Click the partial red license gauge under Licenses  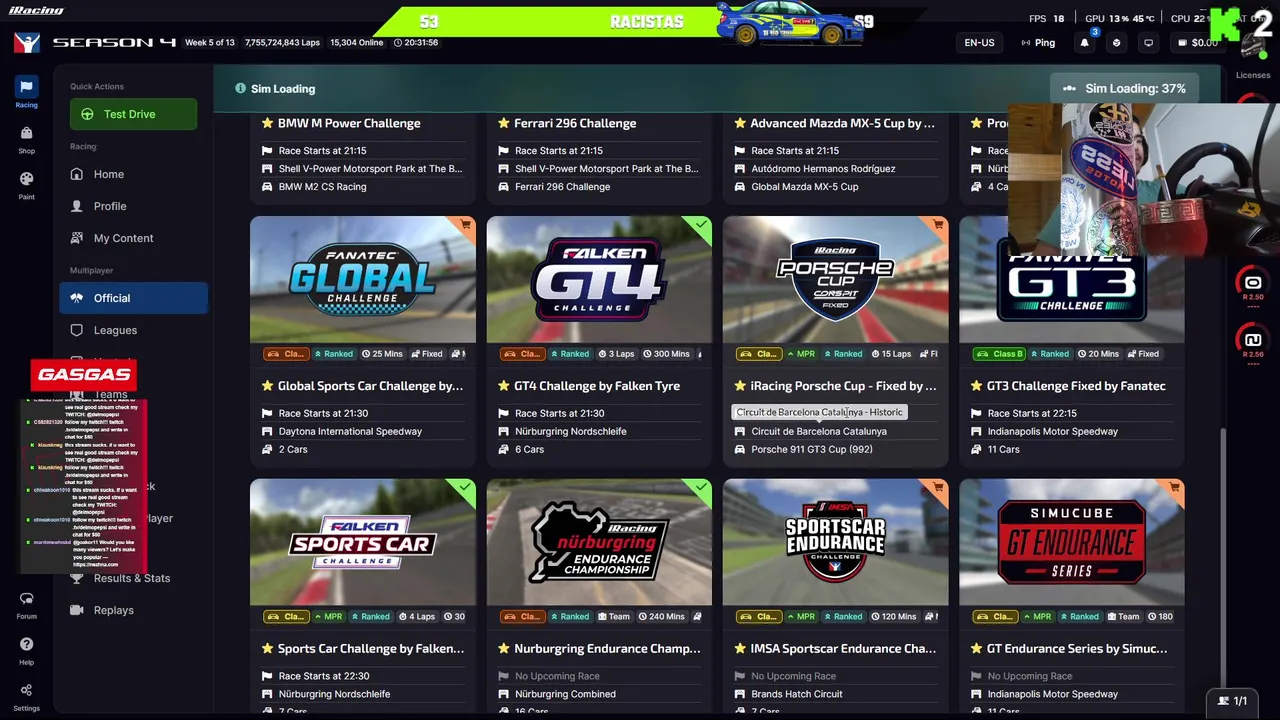pos(1254,99)
